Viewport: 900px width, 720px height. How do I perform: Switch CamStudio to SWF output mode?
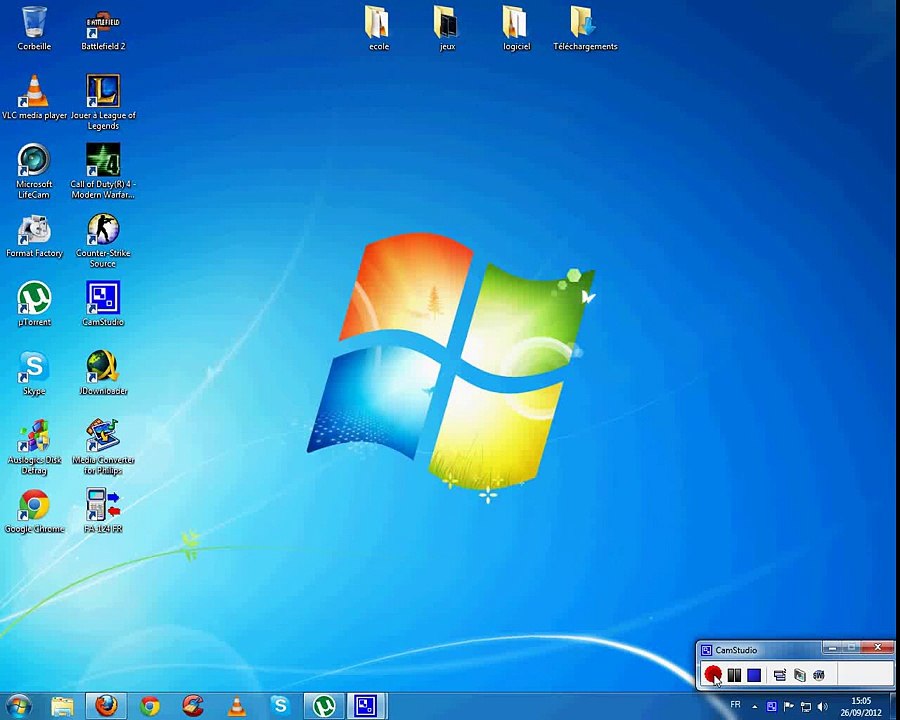point(819,675)
